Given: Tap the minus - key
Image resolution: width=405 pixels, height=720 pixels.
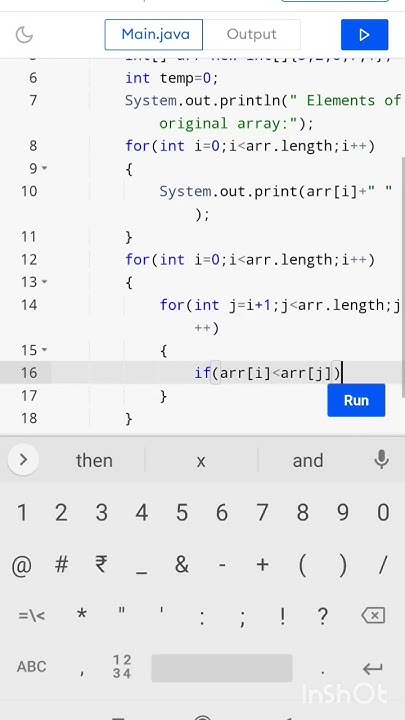Looking at the screenshot, I should 222,565.
